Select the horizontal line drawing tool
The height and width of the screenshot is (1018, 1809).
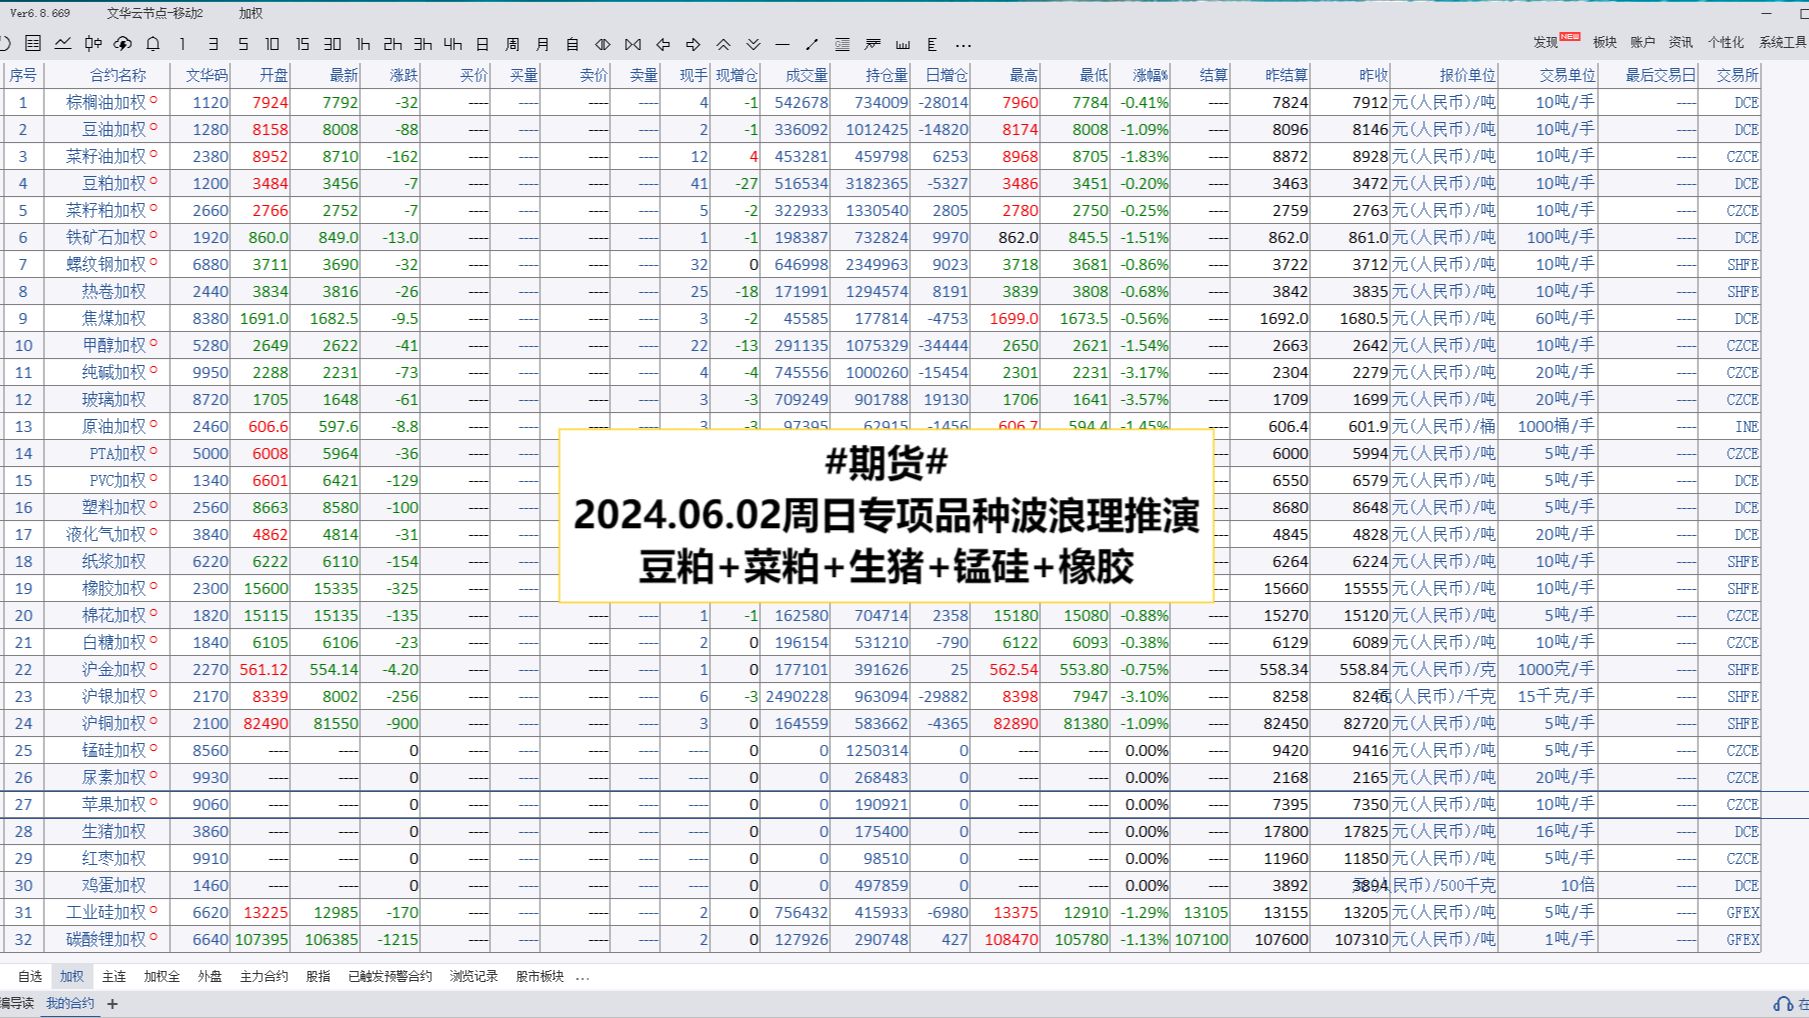(782, 44)
